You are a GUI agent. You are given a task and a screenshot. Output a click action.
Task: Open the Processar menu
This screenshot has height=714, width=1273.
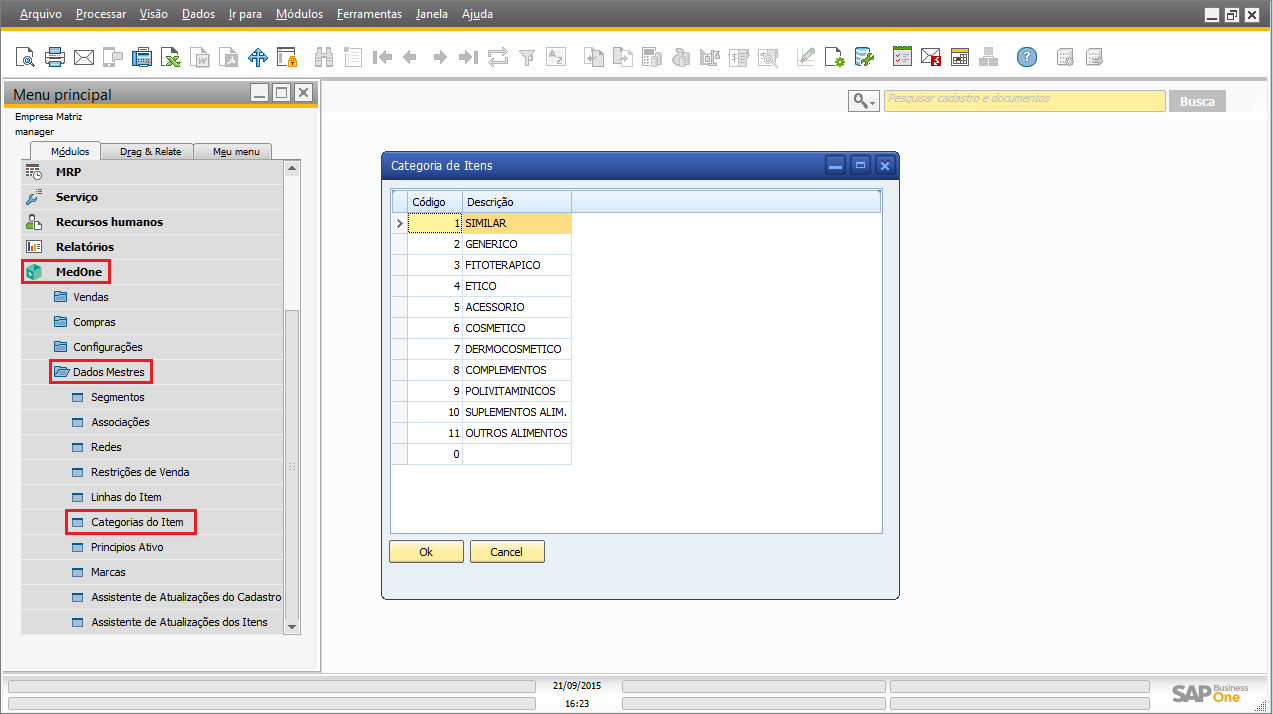pos(101,14)
